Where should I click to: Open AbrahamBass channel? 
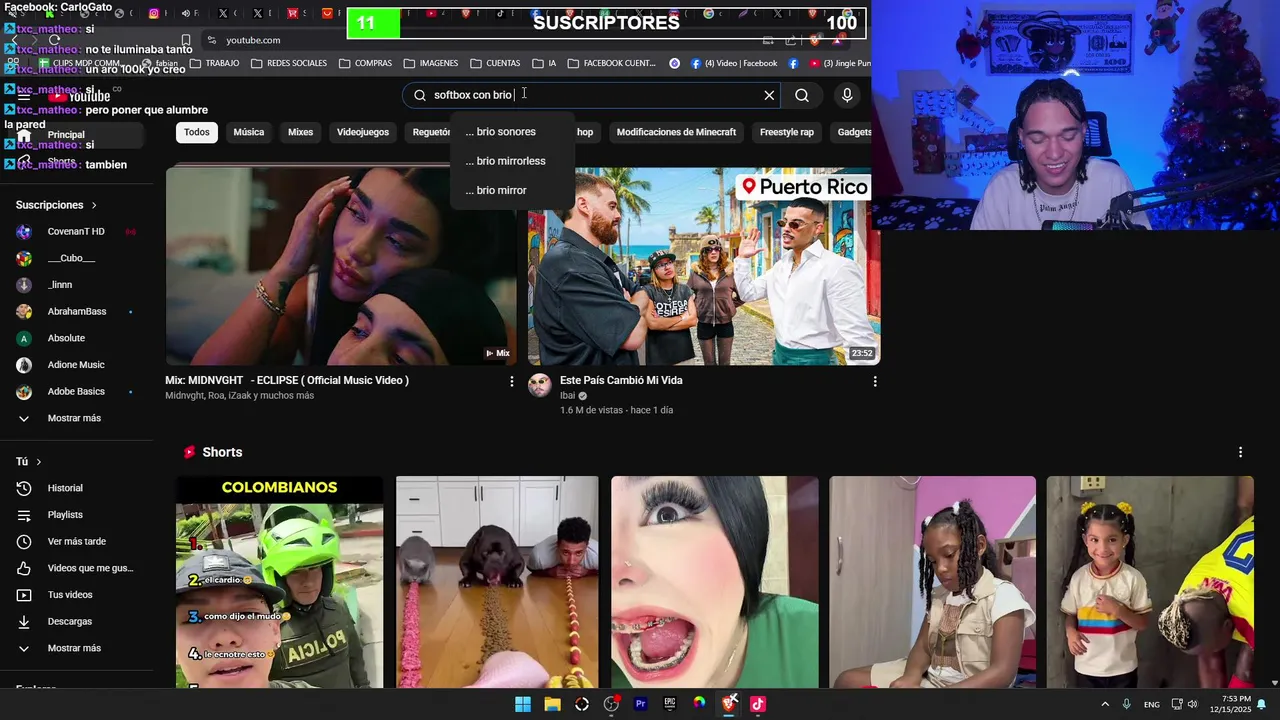[77, 312]
